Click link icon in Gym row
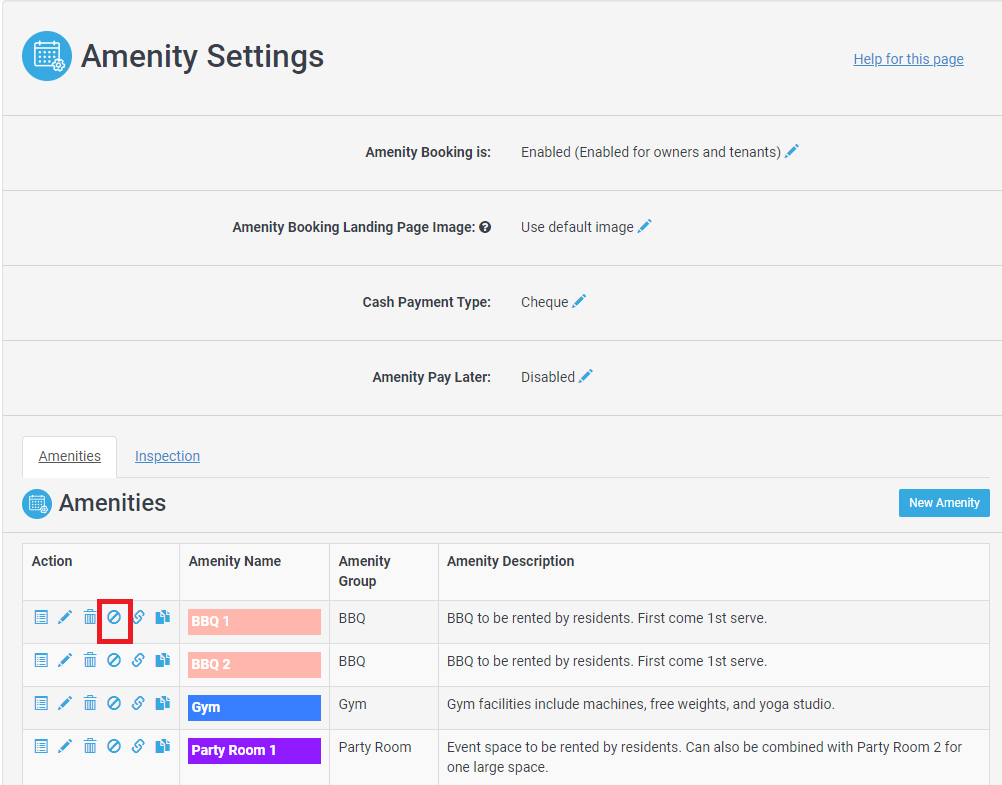This screenshot has height=785, width=1002. [138, 704]
